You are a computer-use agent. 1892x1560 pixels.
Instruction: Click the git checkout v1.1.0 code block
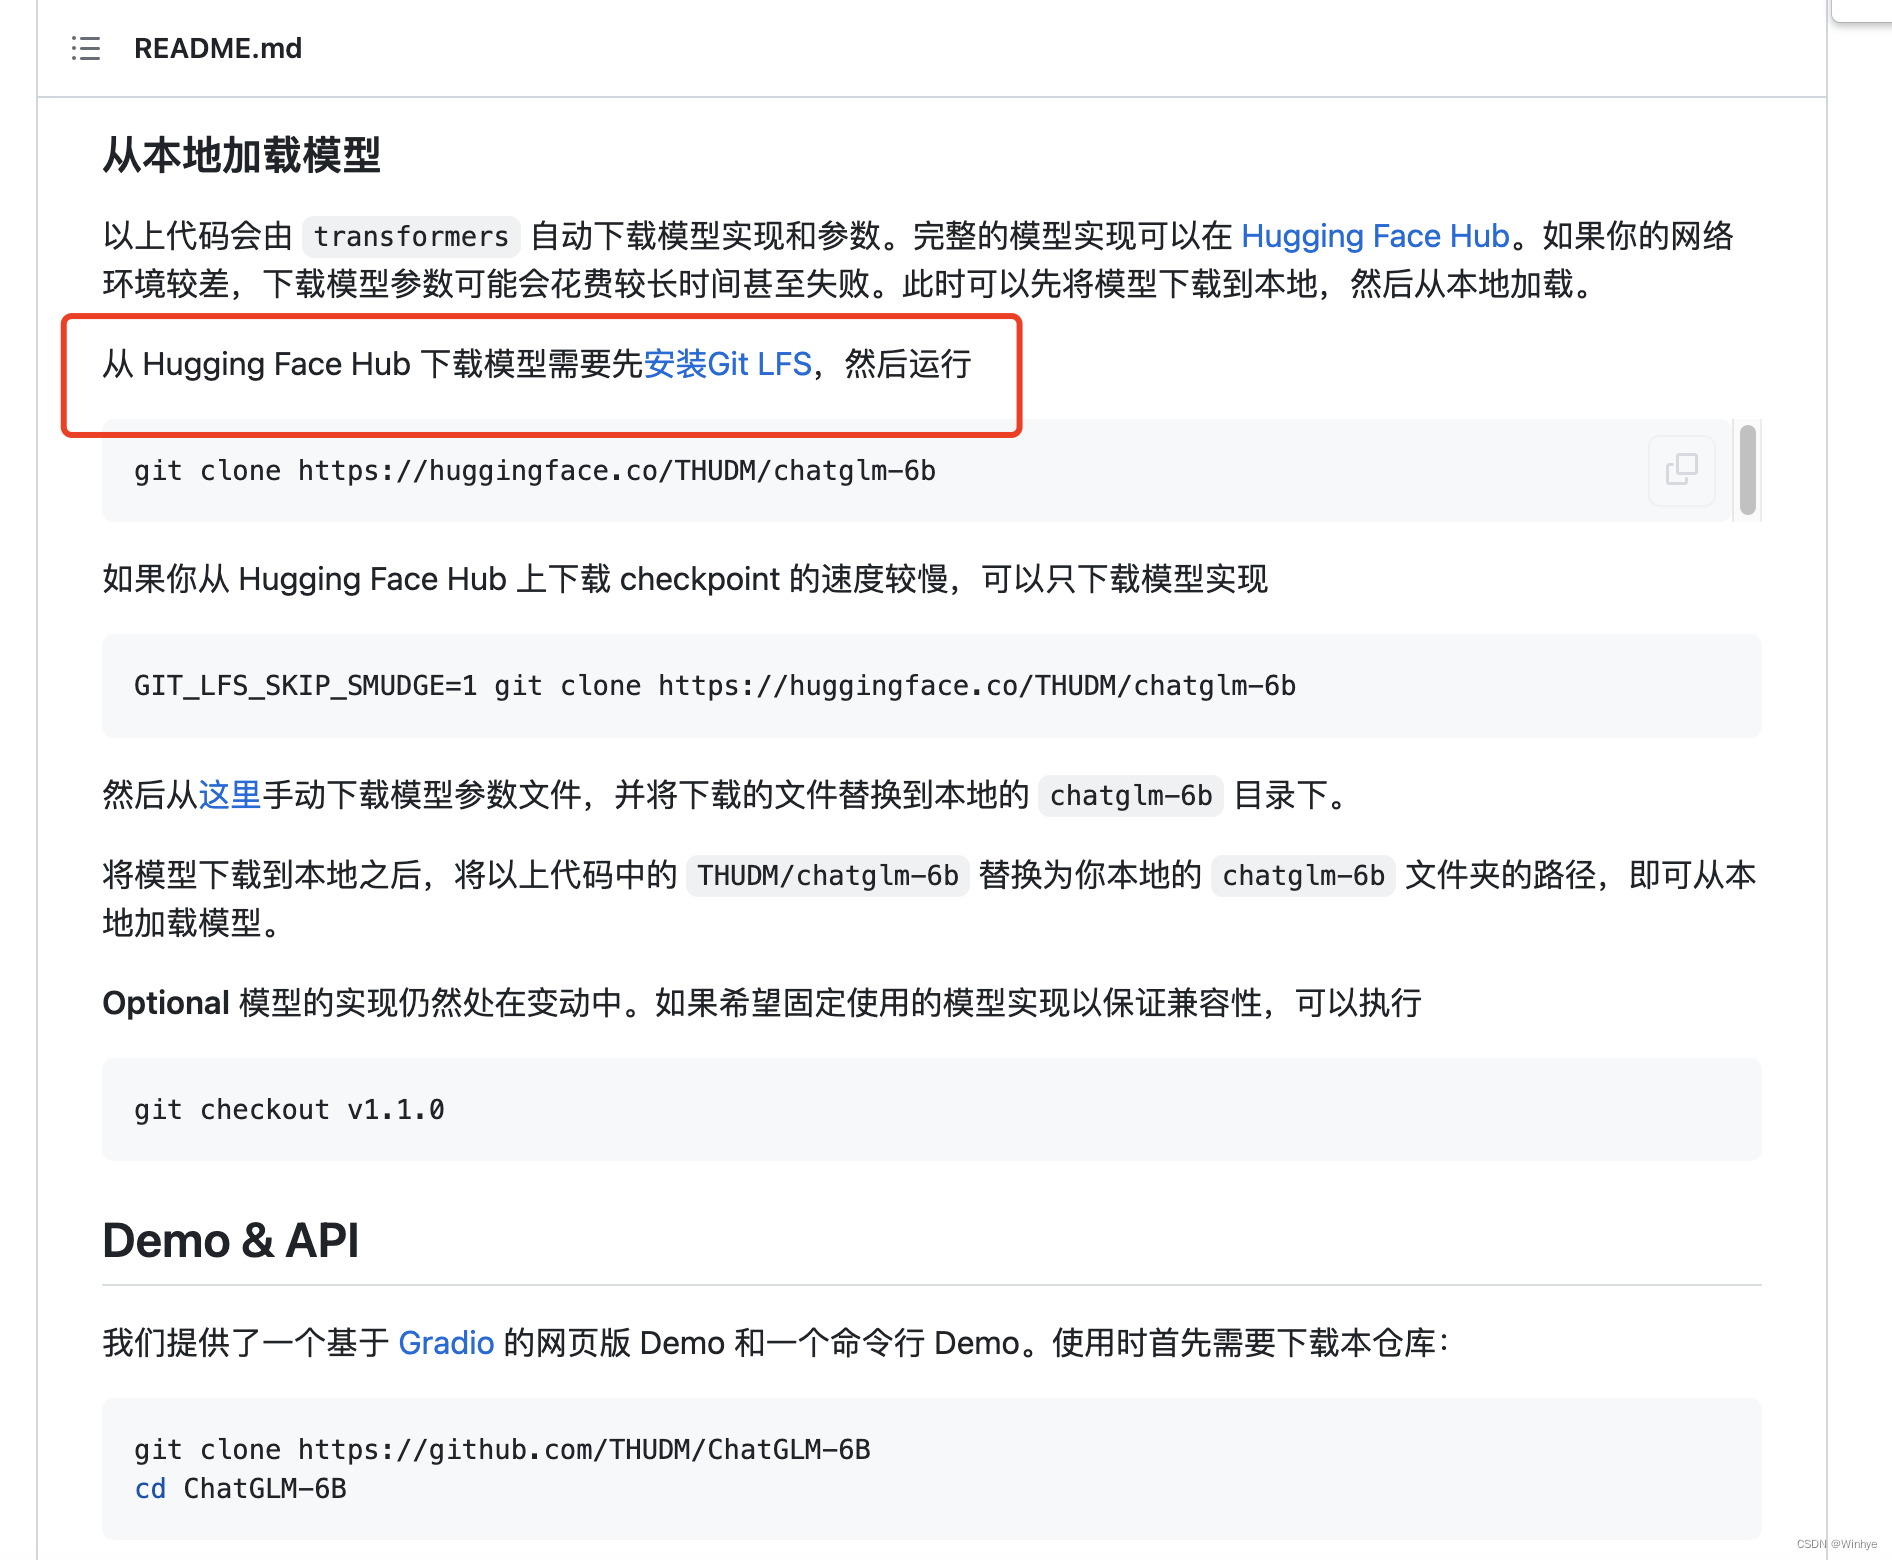coord(289,1110)
